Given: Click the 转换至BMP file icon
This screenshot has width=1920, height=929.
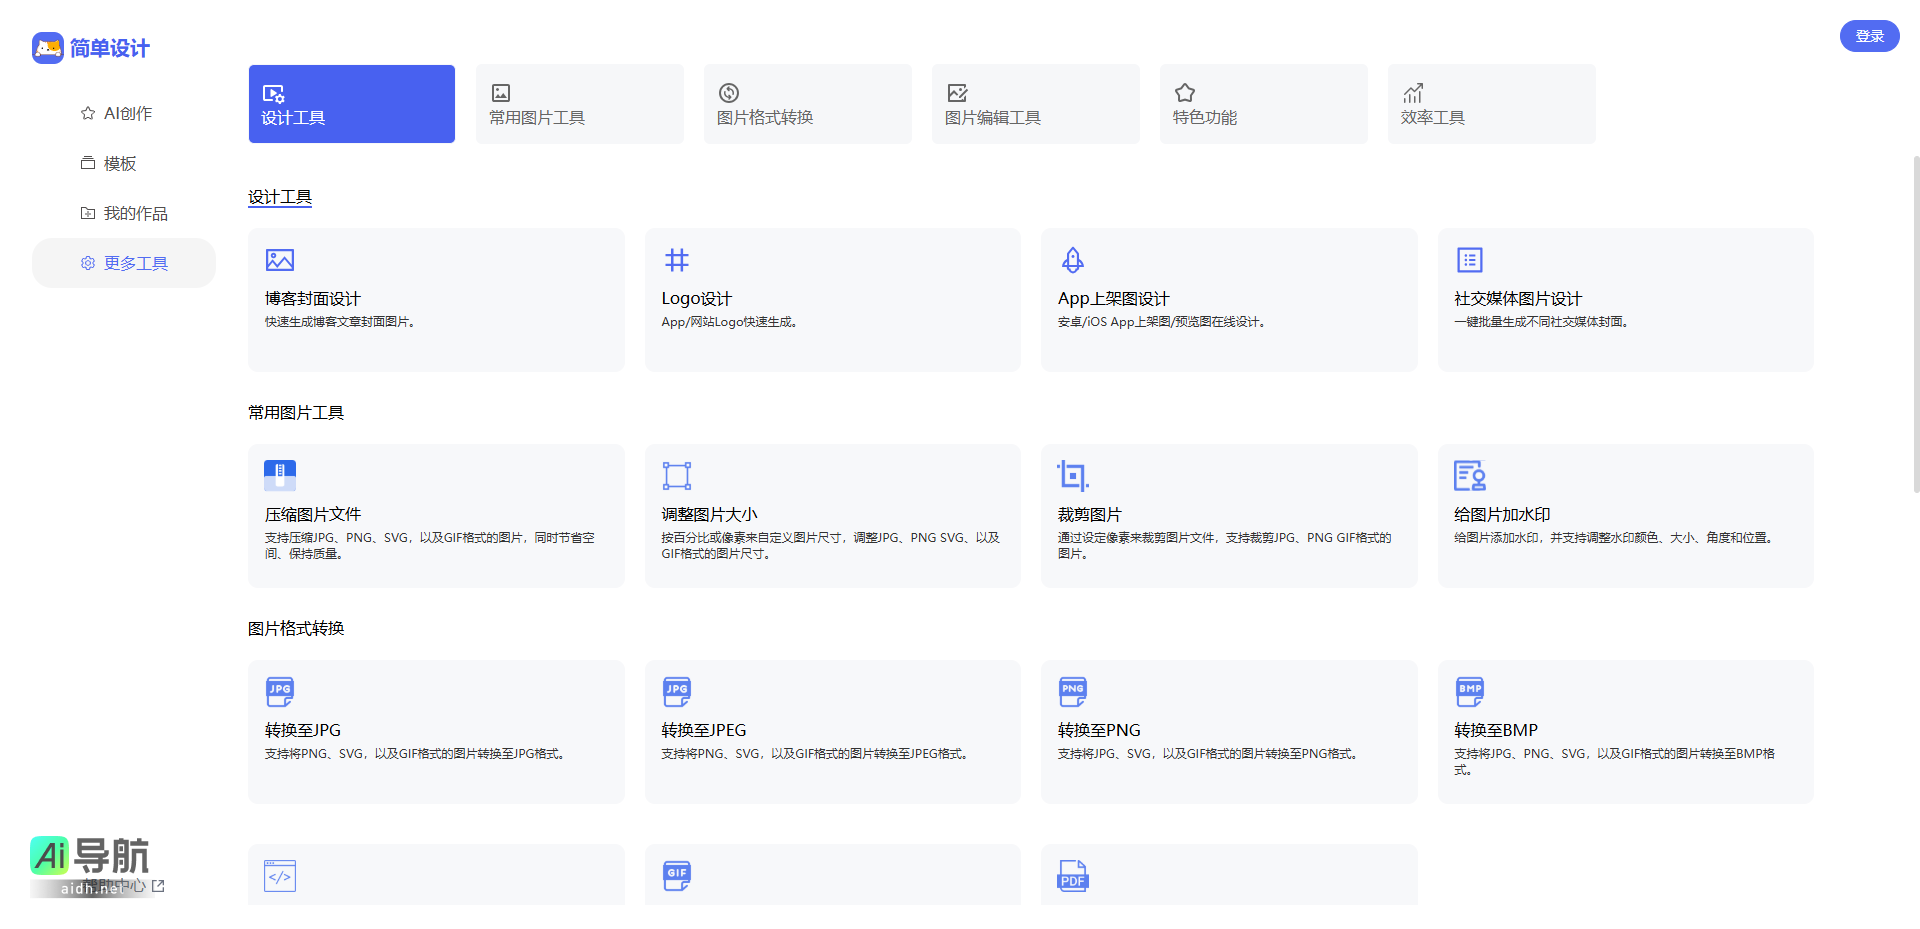Looking at the screenshot, I should pyautogui.click(x=1469, y=691).
